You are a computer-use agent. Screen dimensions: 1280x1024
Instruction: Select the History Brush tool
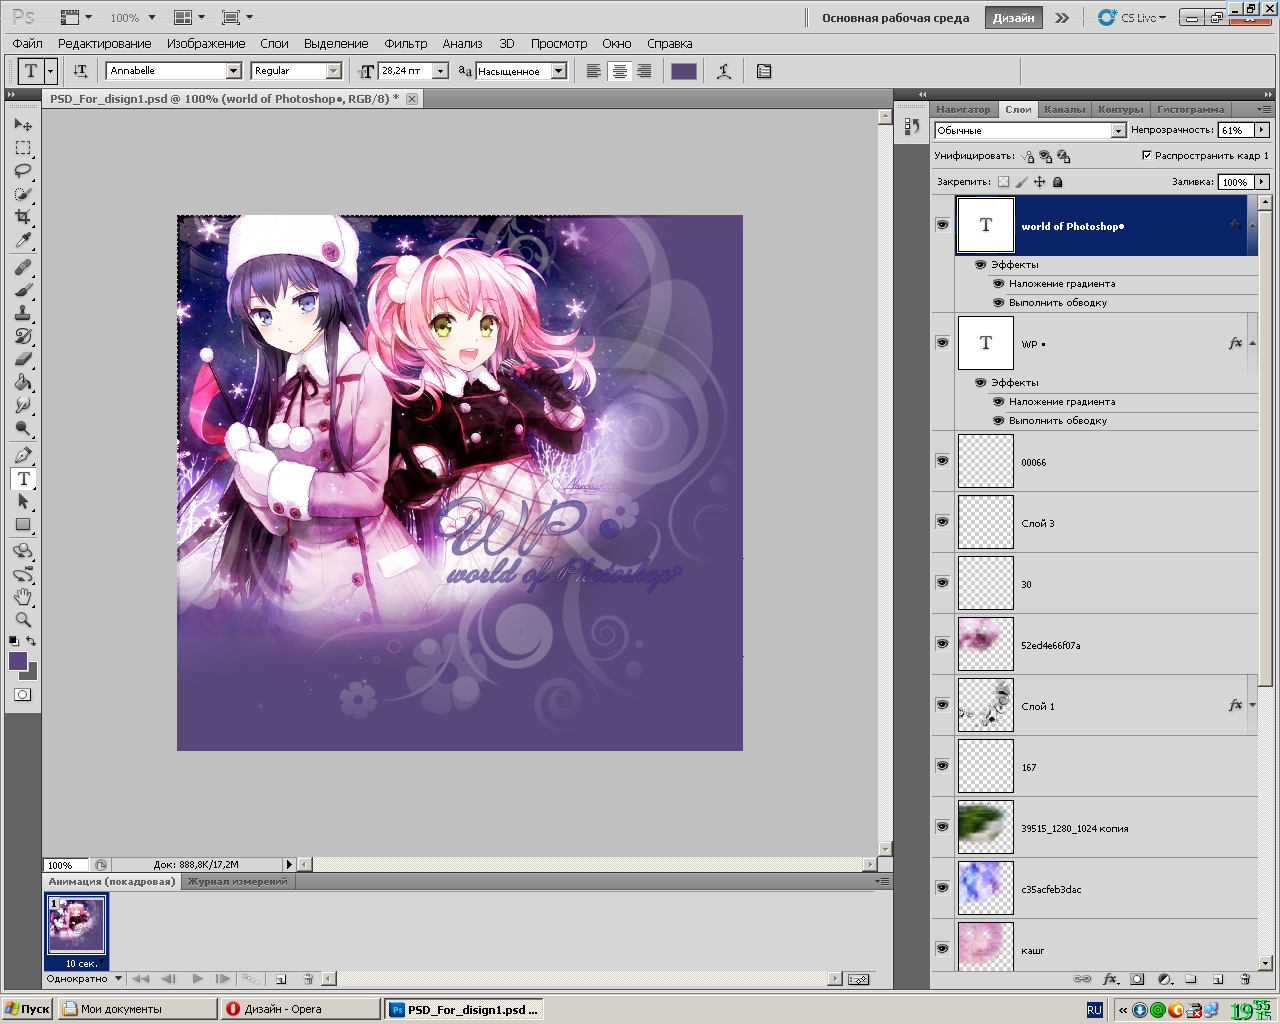pyautogui.click(x=23, y=336)
